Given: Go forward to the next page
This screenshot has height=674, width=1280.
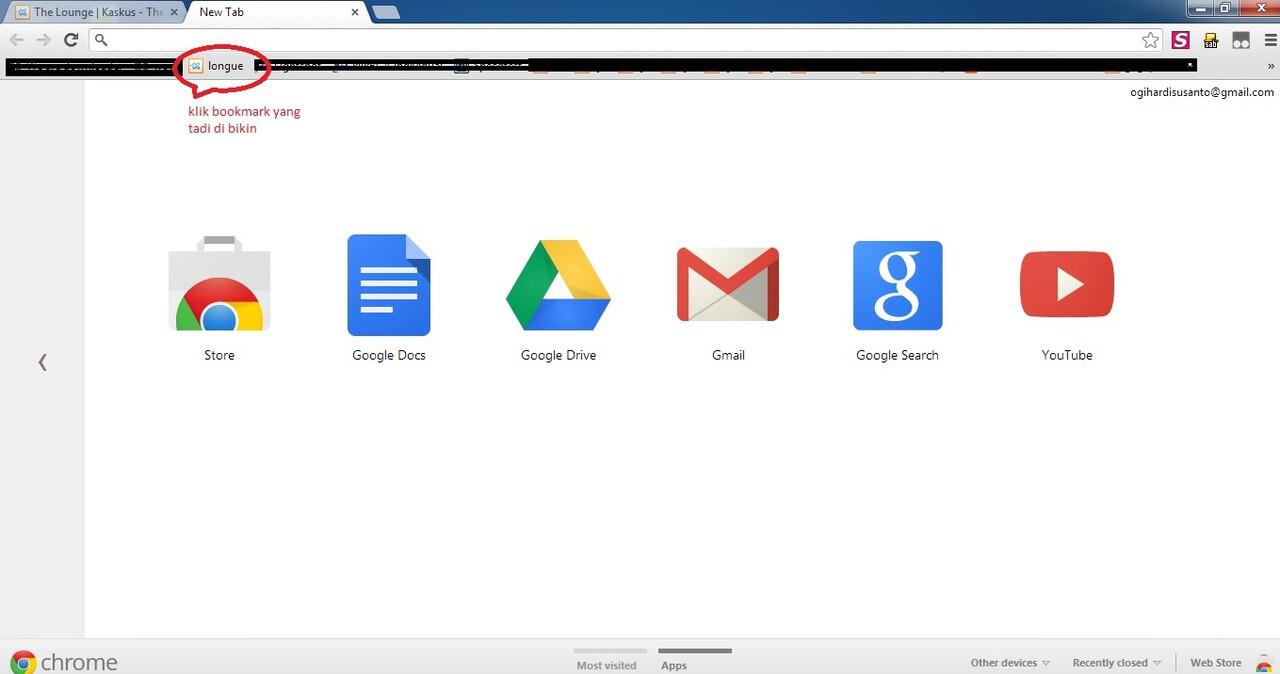Looking at the screenshot, I should tap(43, 40).
